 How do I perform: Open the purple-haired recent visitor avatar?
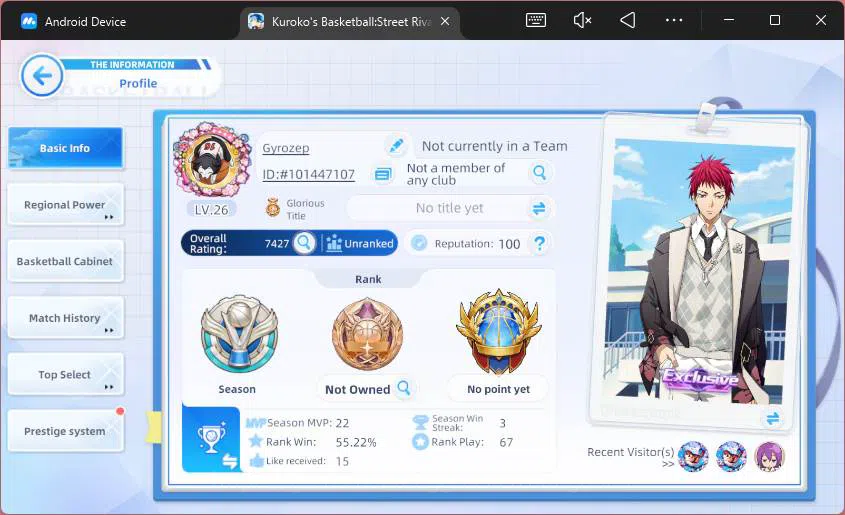coord(770,457)
